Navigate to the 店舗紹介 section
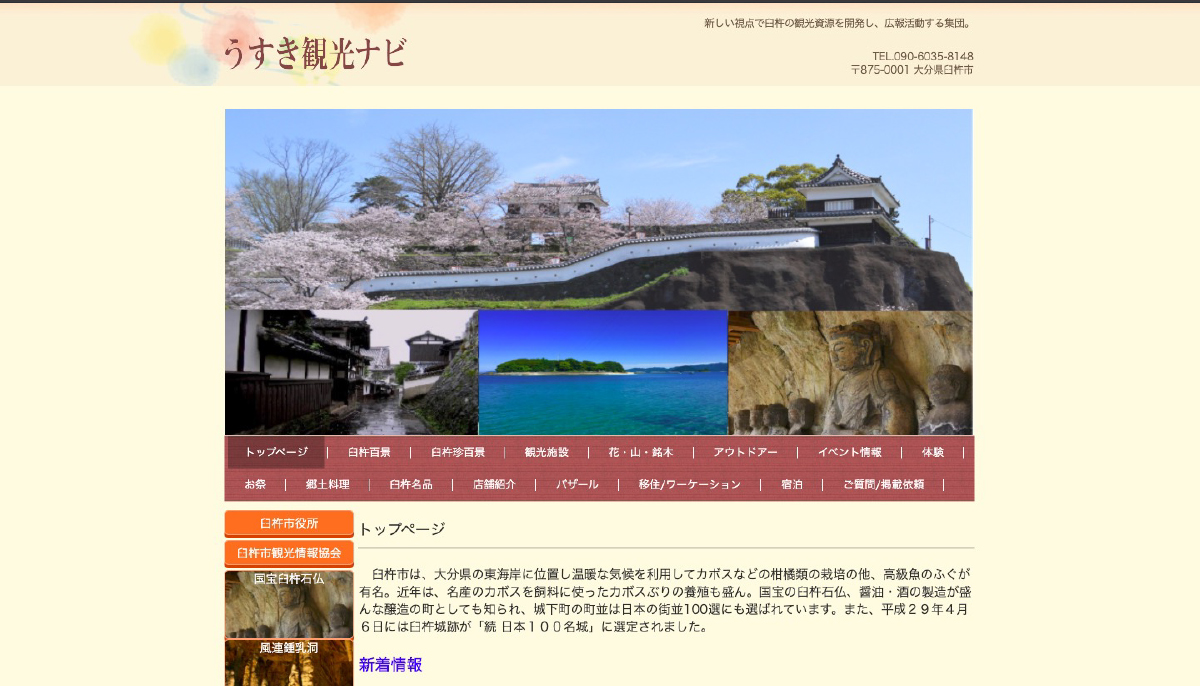 click(493, 483)
